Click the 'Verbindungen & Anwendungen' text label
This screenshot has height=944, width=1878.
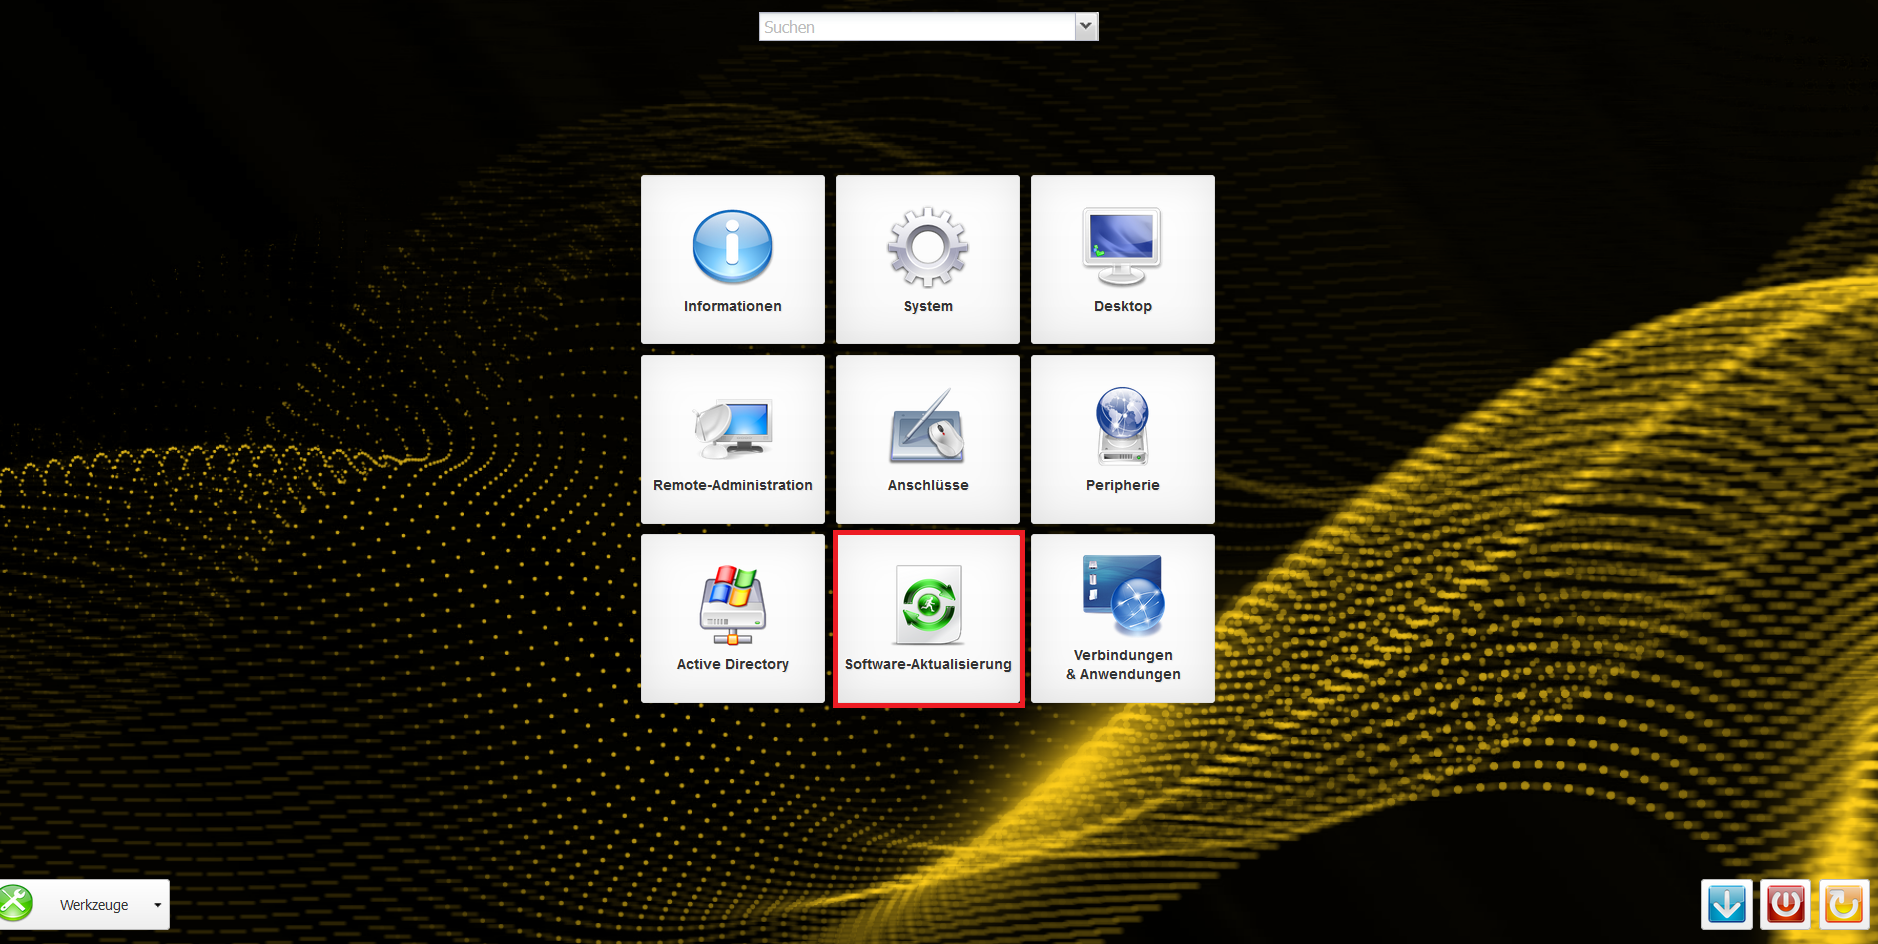point(1123,664)
